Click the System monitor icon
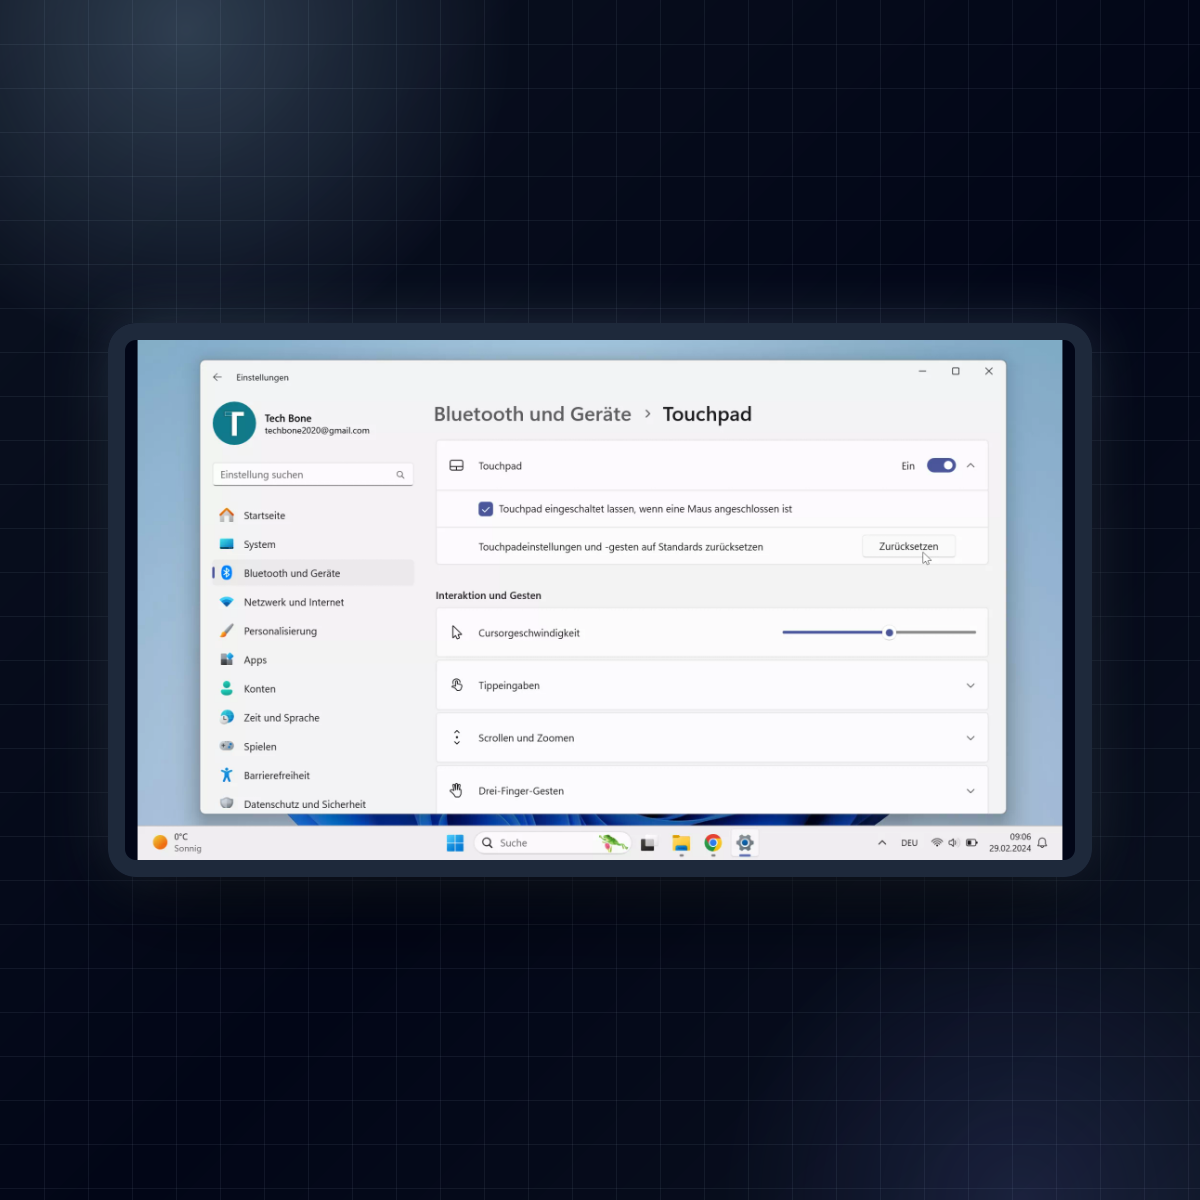Screen dimensions: 1200x1200 (227, 544)
